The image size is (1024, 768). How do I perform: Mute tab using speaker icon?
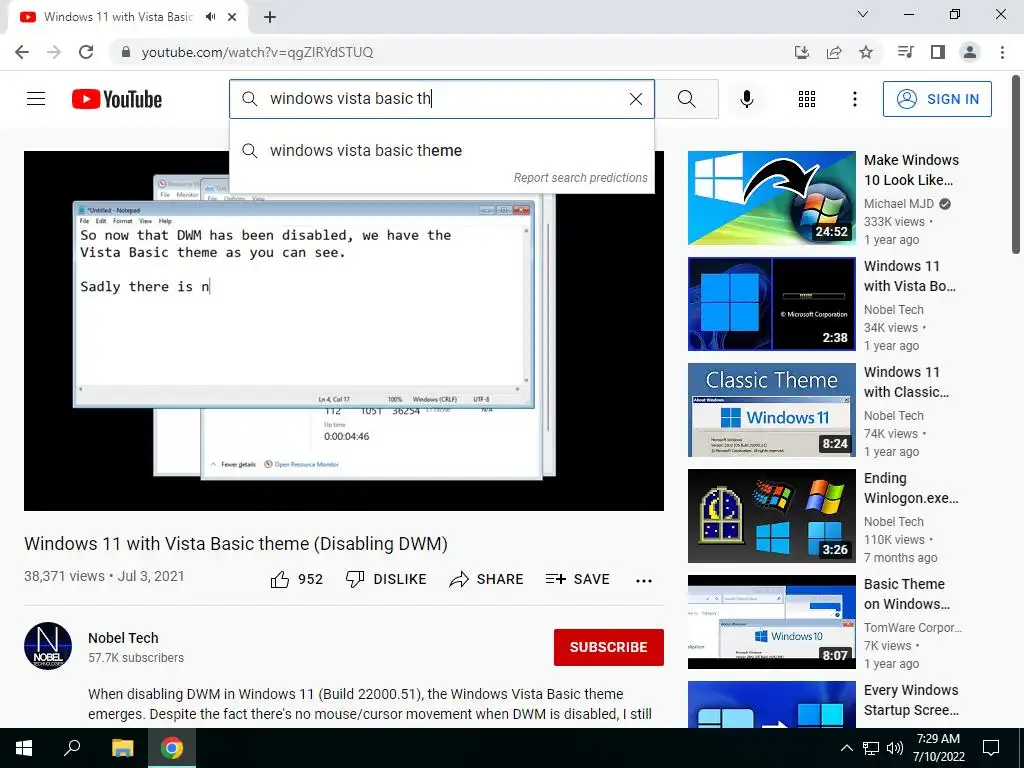click(x=210, y=17)
